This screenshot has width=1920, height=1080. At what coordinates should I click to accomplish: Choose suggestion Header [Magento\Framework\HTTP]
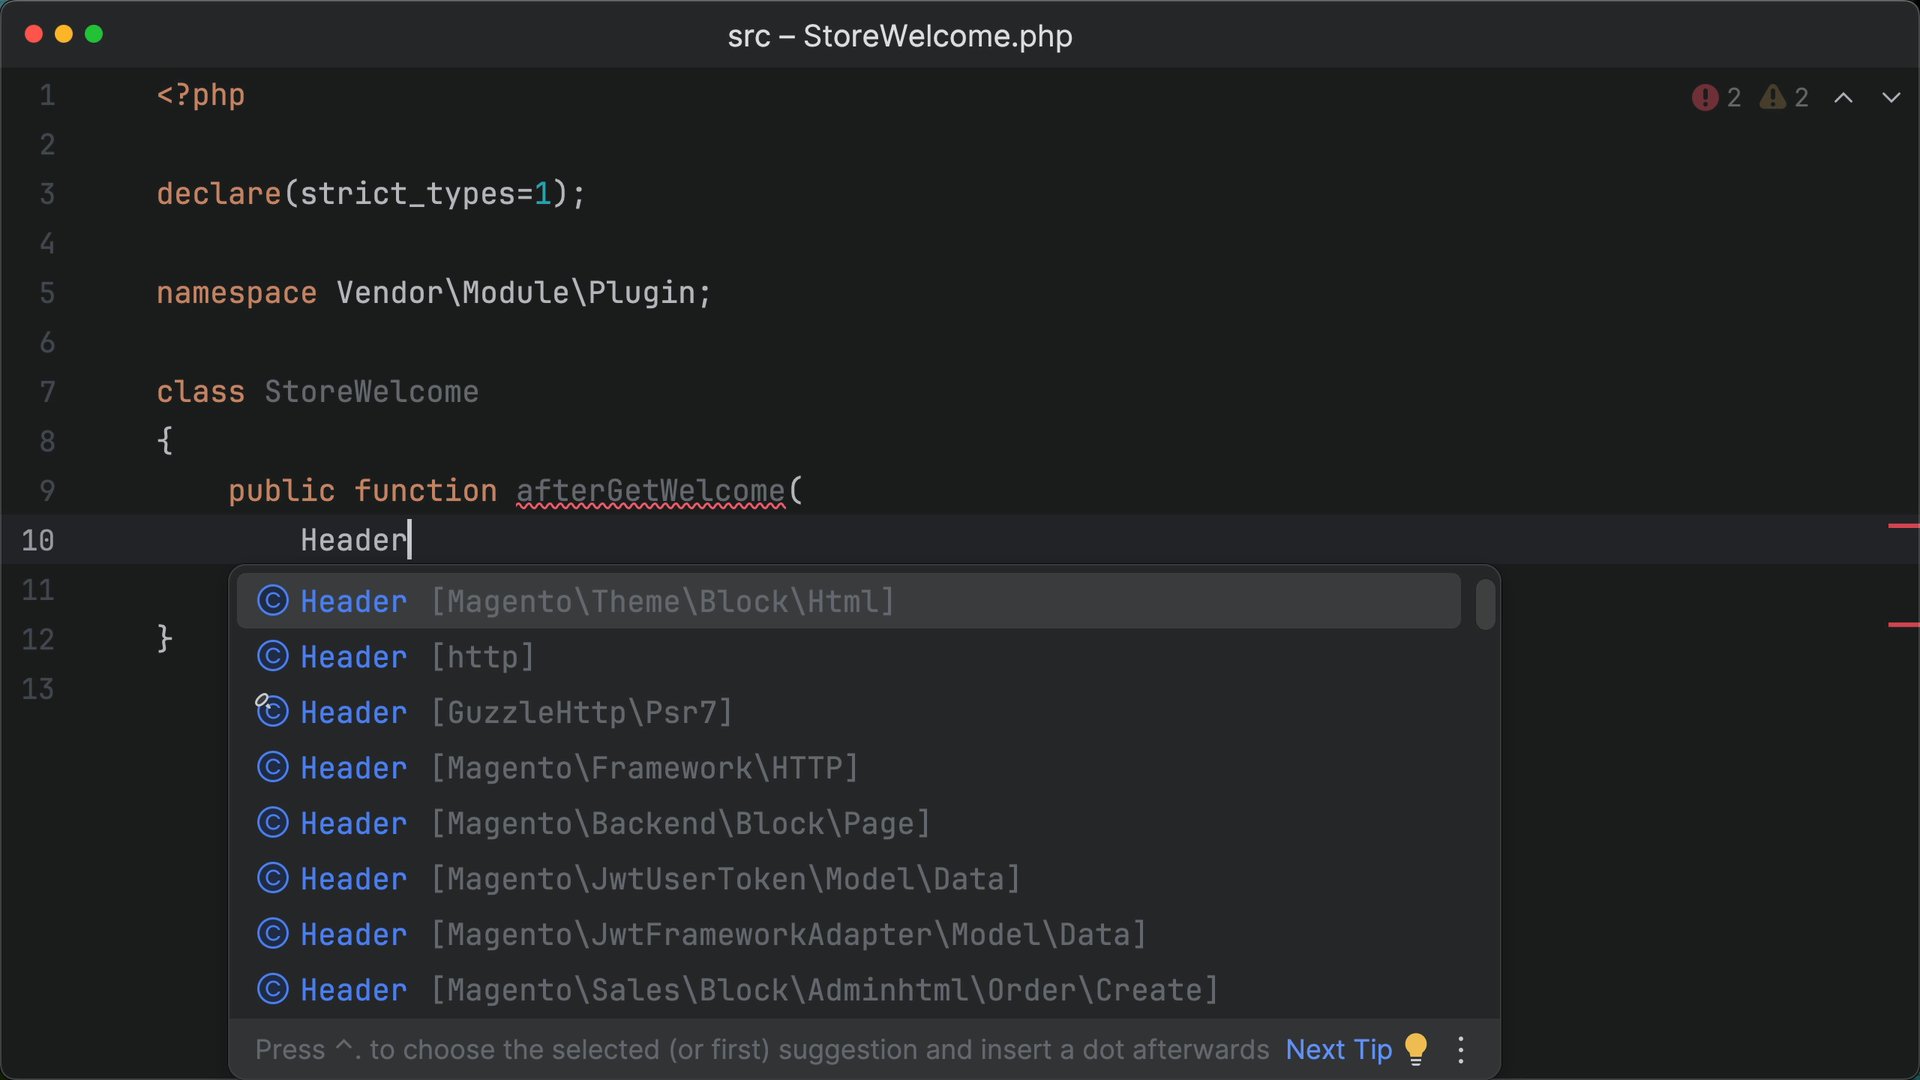848,767
